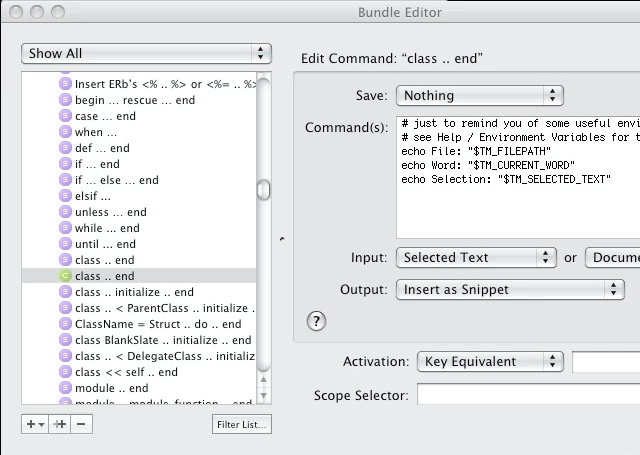Screen dimensions: 640x455
Task: Click the list scrollbar down arrow
Action: click(264, 395)
